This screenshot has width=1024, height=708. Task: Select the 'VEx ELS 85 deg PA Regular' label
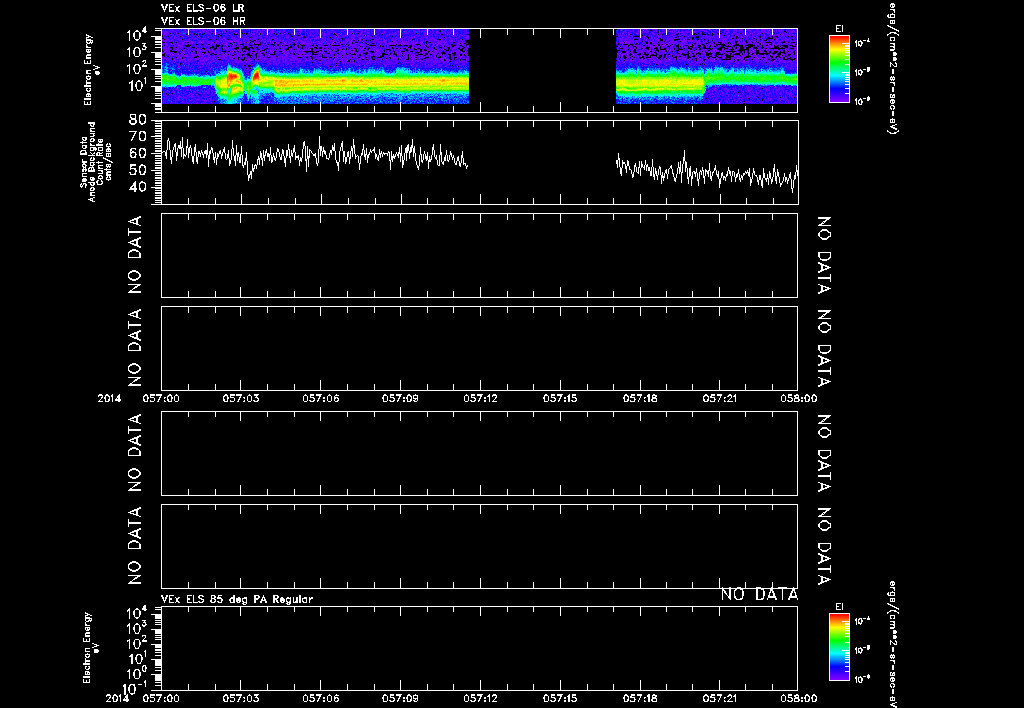coord(236,599)
